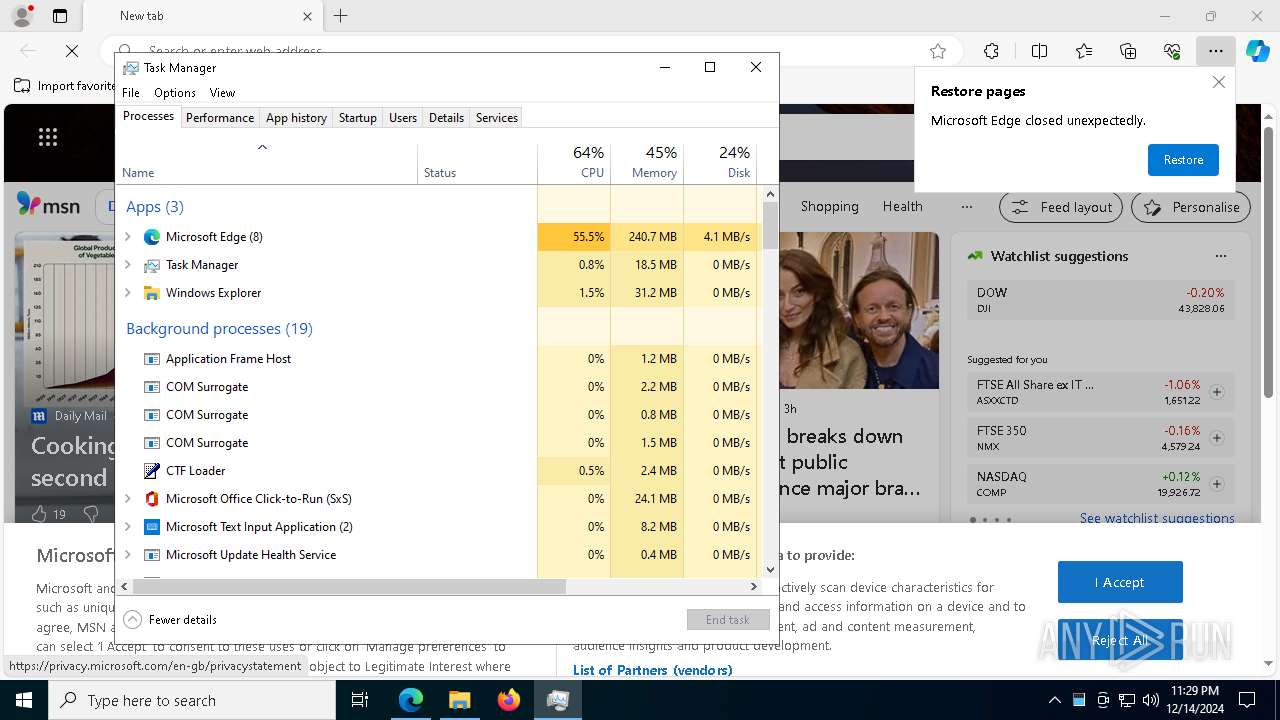Switch to the App history tab
This screenshot has height=720, width=1280.
click(x=296, y=118)
